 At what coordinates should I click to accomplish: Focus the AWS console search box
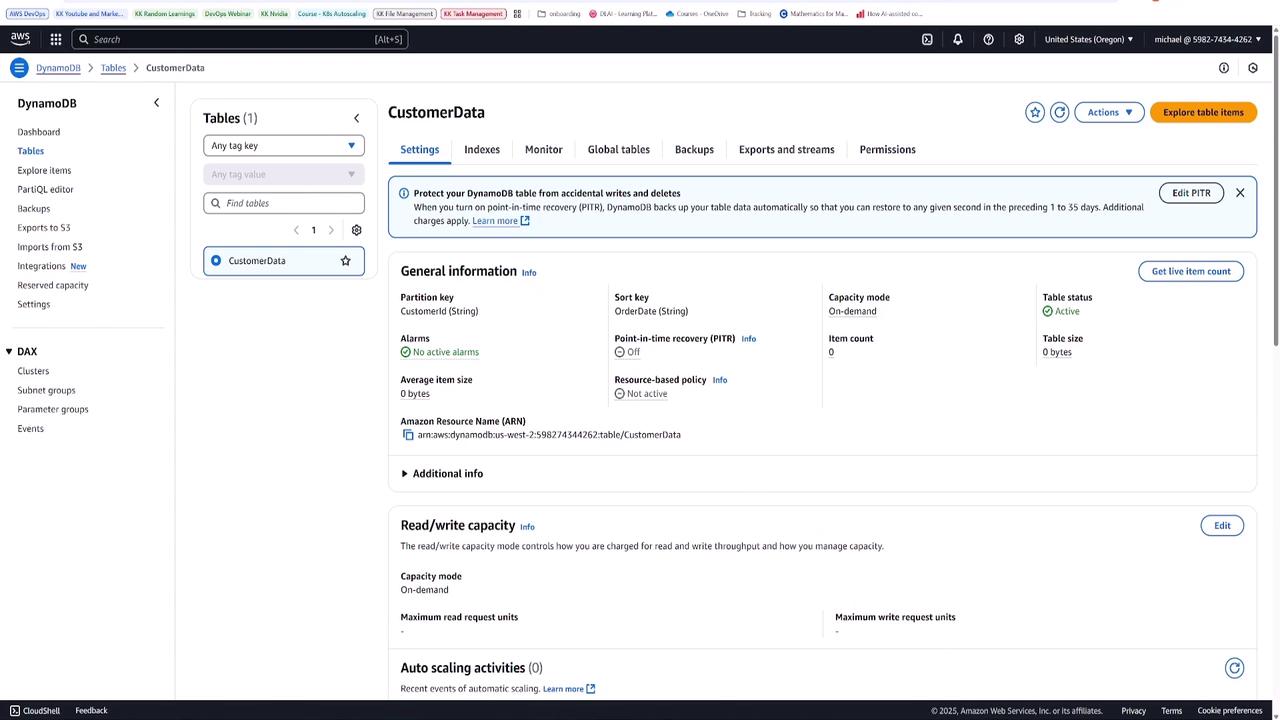click(240, 39)
